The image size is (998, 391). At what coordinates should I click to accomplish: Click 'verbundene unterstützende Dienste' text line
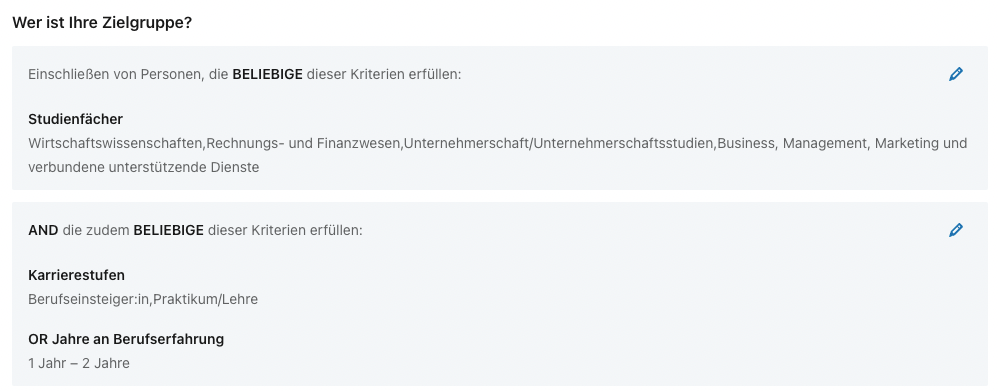[x=143, y=167]
